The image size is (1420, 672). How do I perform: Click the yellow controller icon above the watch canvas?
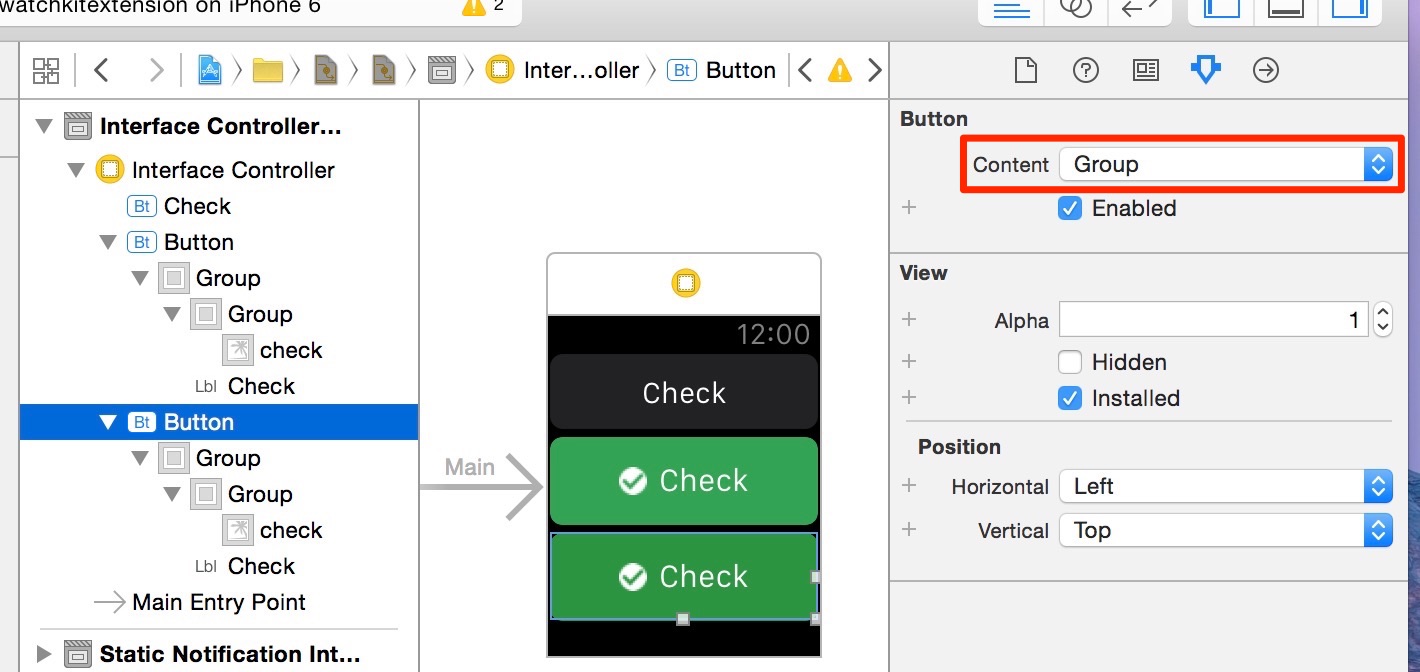point(685,283)
